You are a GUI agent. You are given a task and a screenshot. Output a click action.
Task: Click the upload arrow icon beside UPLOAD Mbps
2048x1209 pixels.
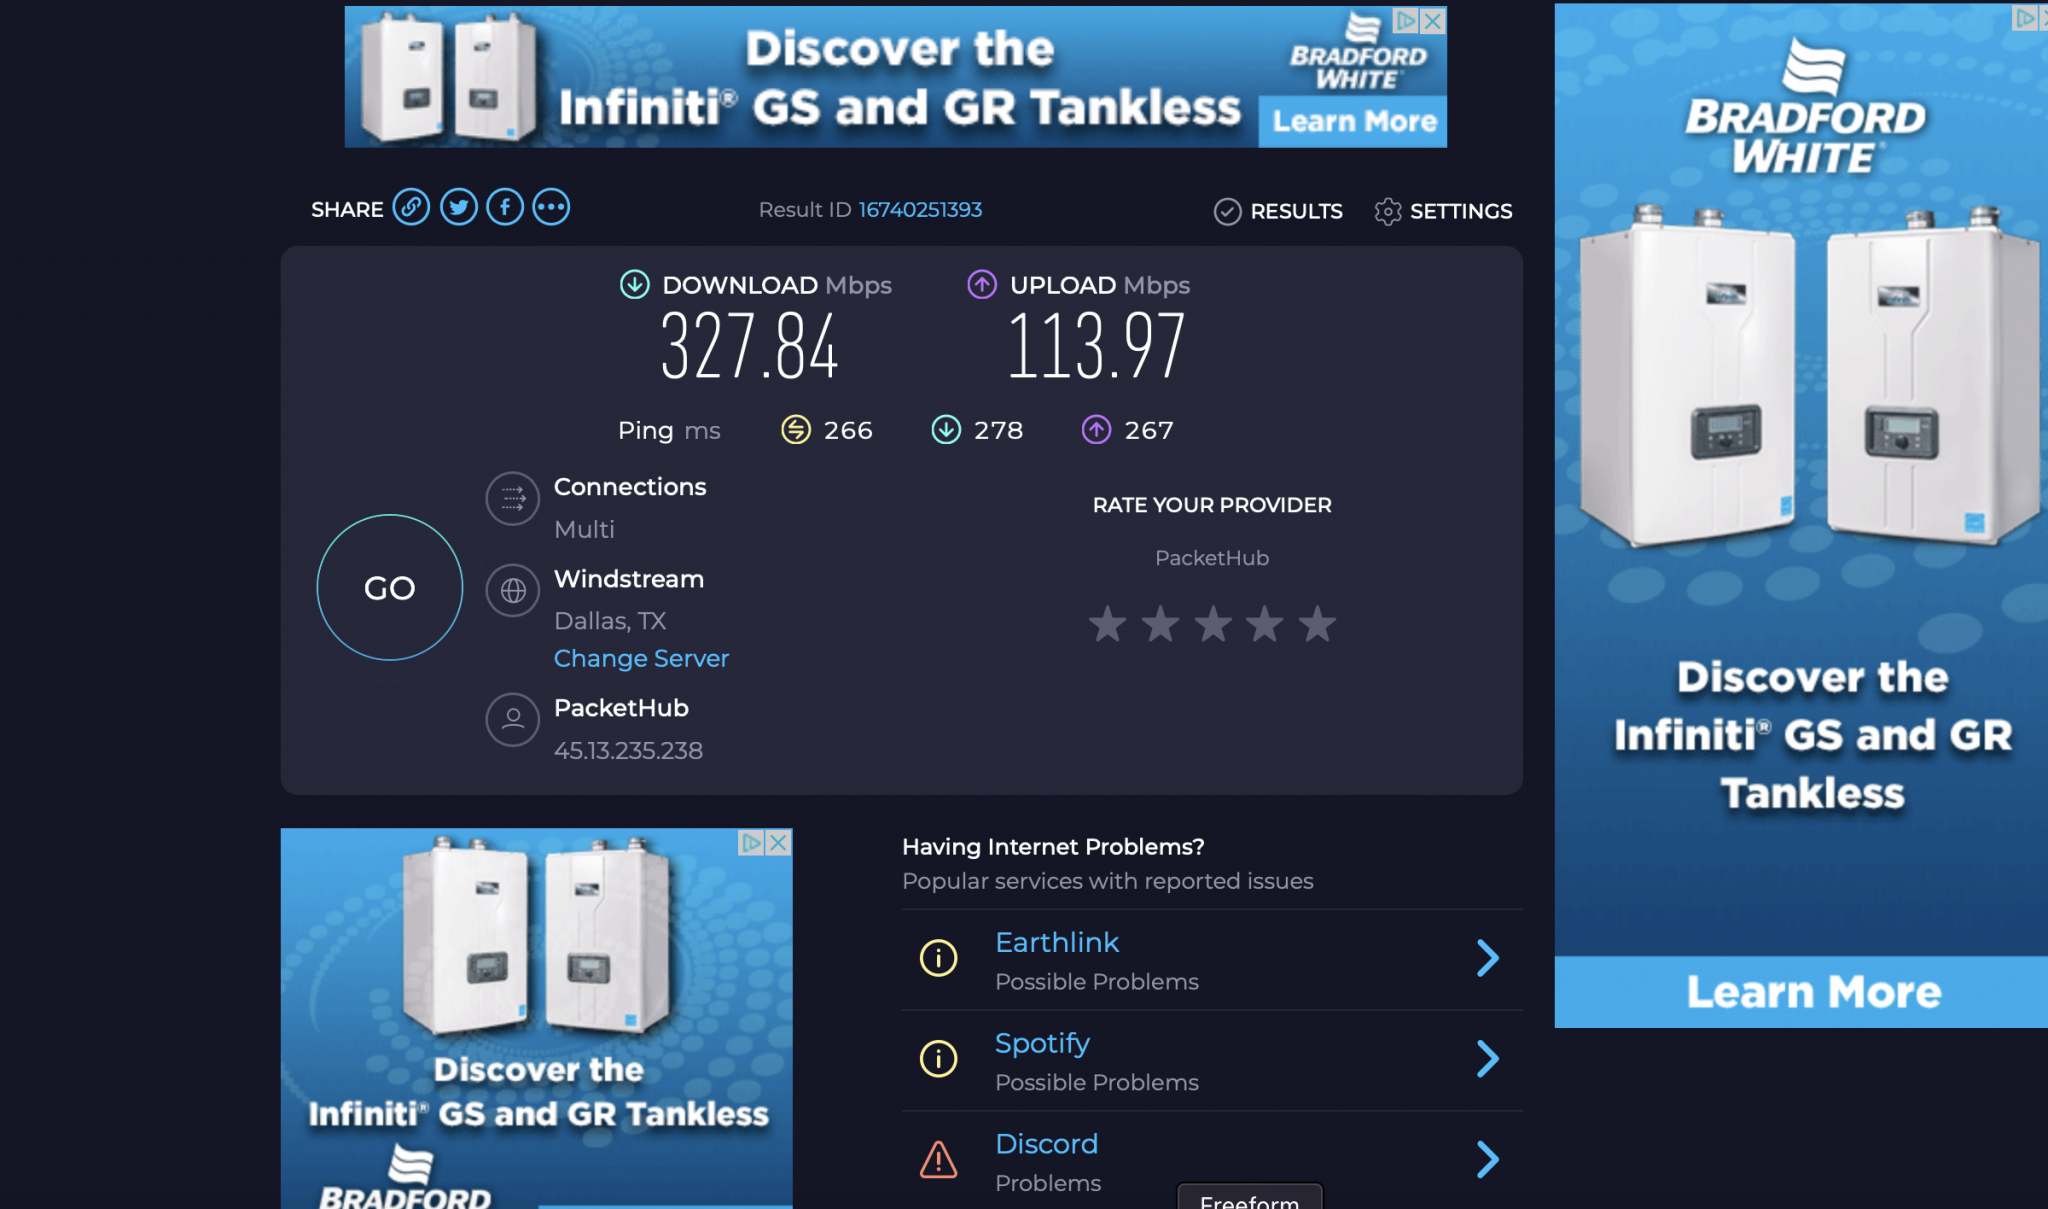coord(982,285)
